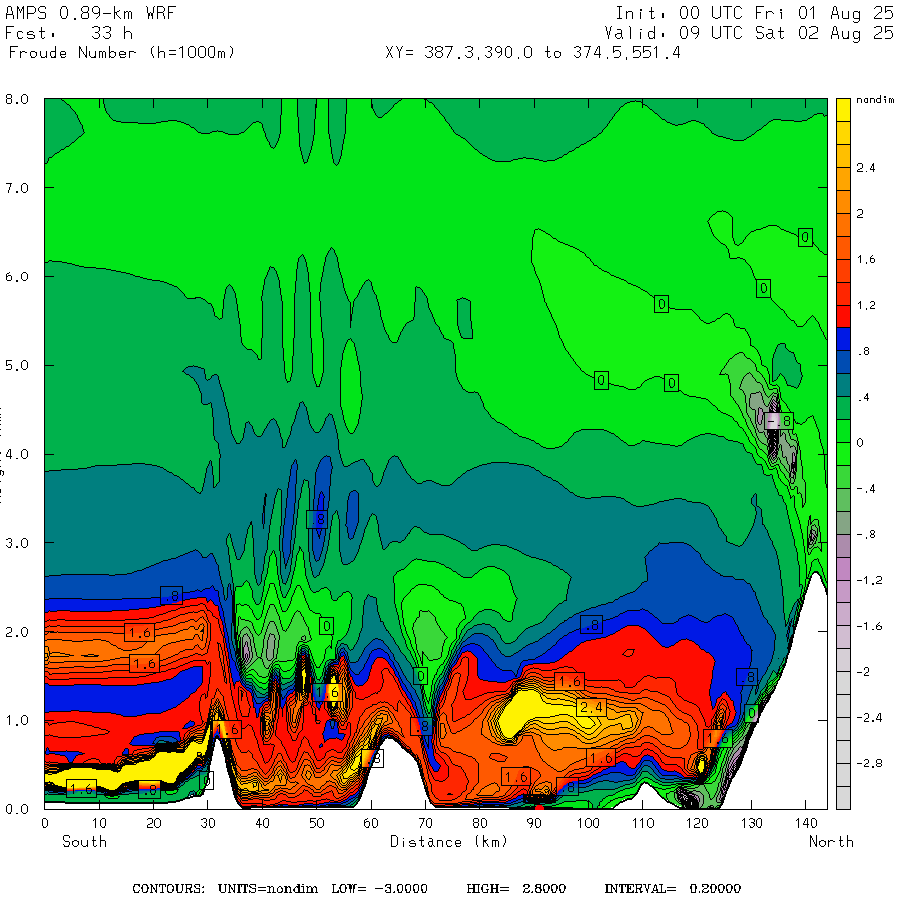
Task: Click the colorbar tick label ".4"
Action: 863,397
